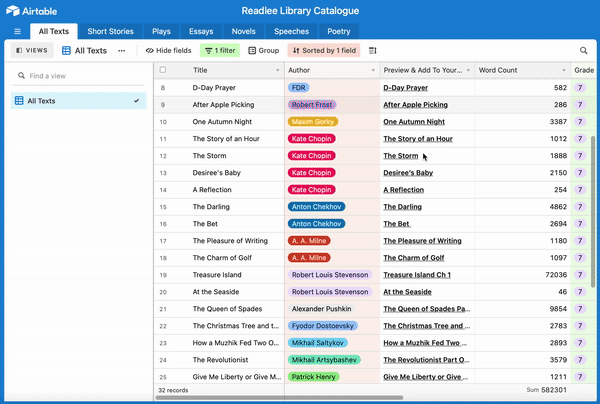
Task: Check the select-all rows checkbox
Action: [163, 70]
